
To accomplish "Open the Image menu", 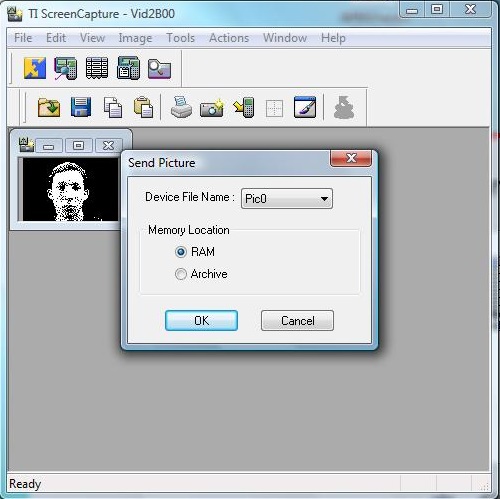I will pos(135,38).
